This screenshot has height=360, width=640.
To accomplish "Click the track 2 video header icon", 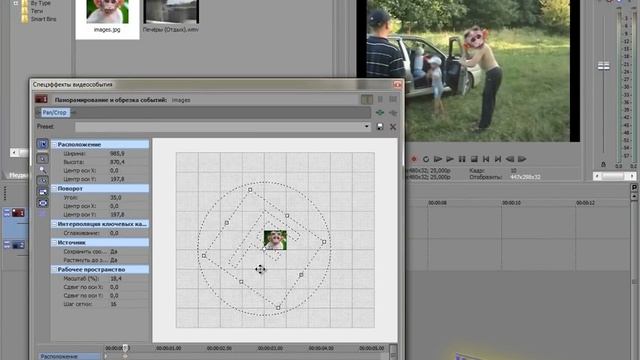I will coord(18,245).
